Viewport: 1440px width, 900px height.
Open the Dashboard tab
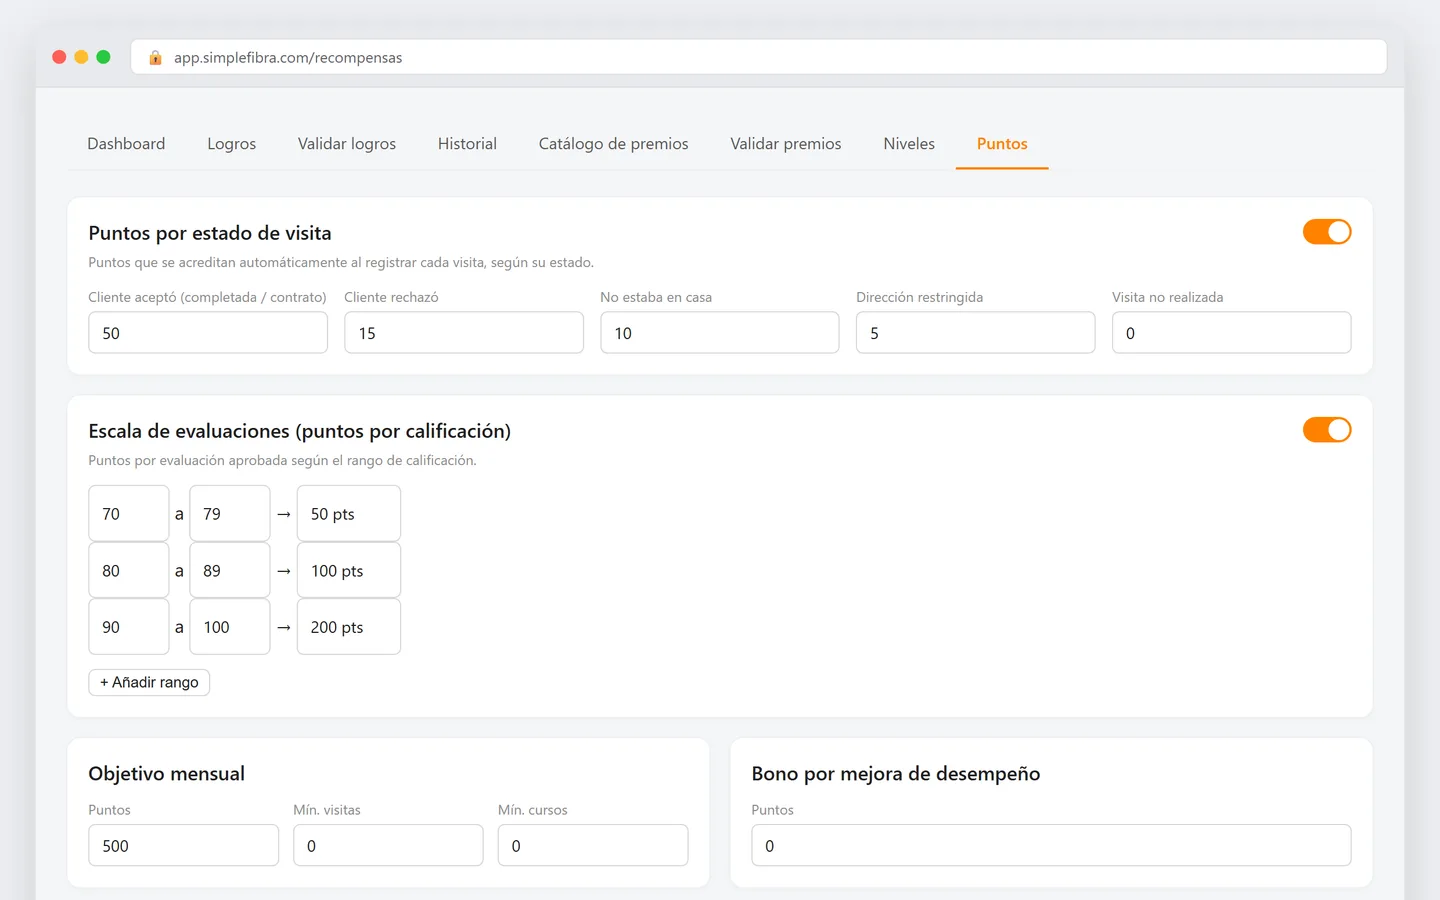coord(126,144)
